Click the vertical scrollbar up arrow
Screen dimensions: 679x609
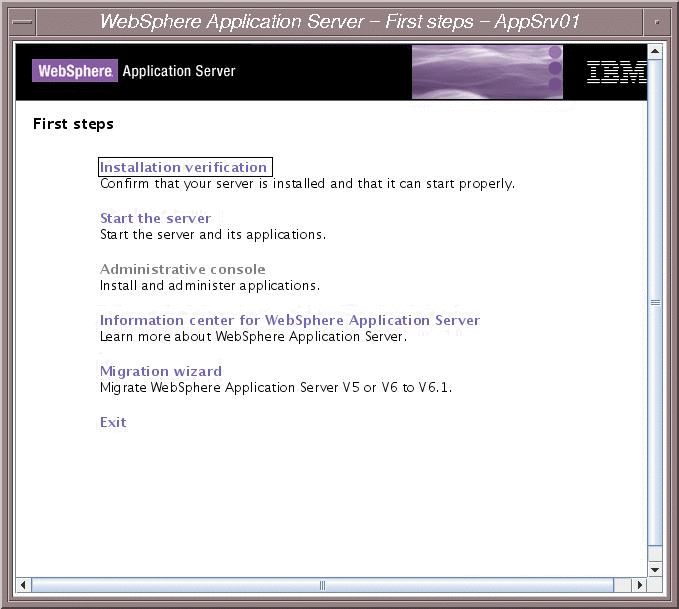[x=655, y=50]
